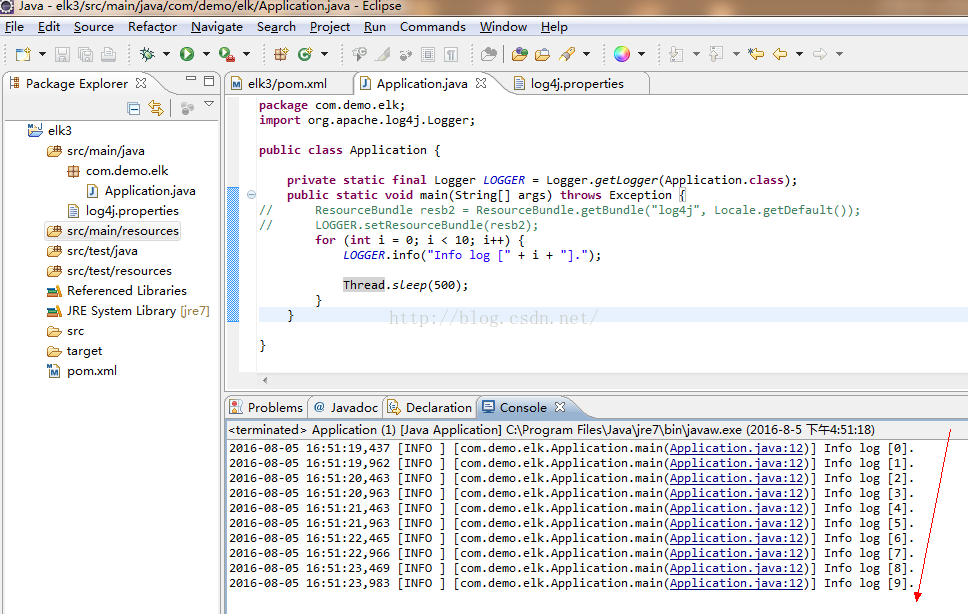Image resolution: width=968 pixels, height=614 pixels.
Task: Go back with the yellow left arrow
Action: (780, 54)
